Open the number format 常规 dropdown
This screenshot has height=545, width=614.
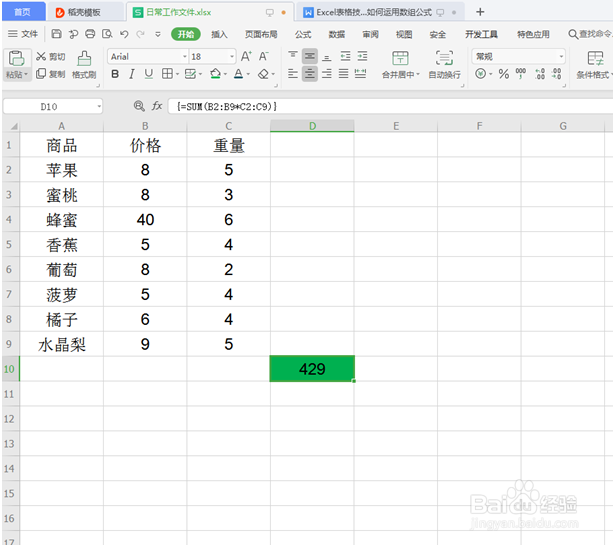coord(562,57)
